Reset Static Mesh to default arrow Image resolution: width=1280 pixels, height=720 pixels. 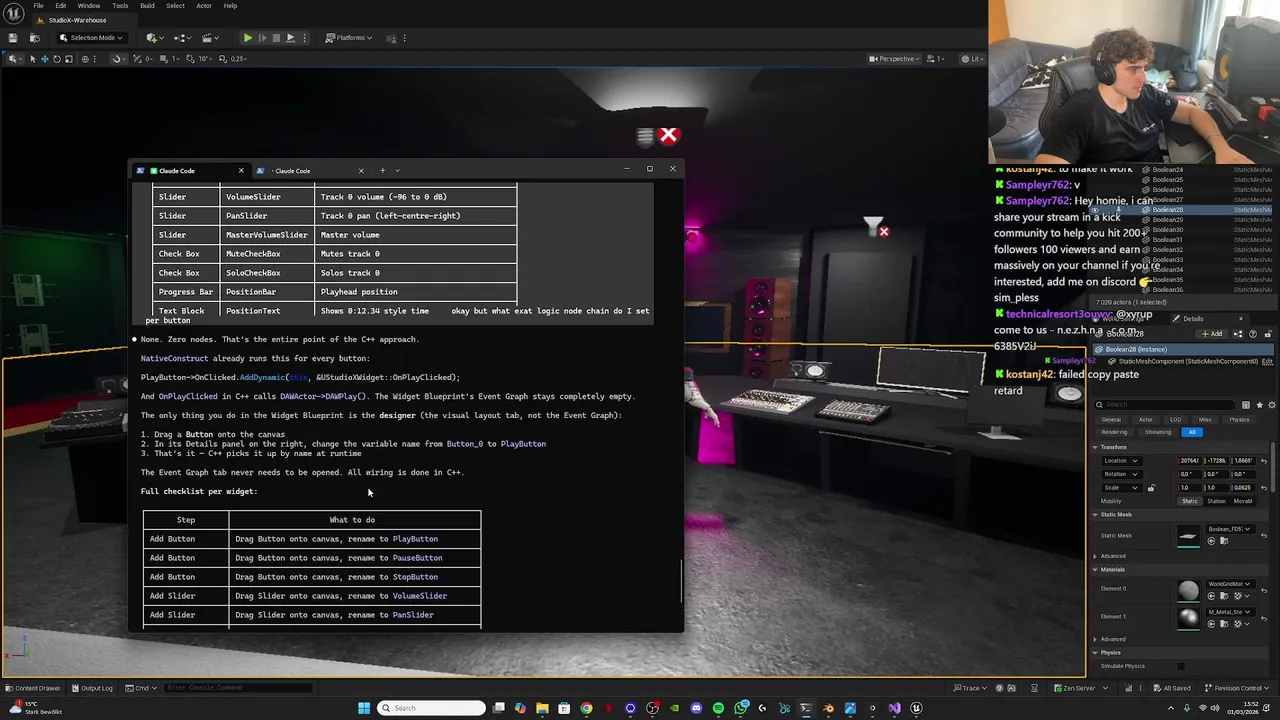(x=1264, y=535)
